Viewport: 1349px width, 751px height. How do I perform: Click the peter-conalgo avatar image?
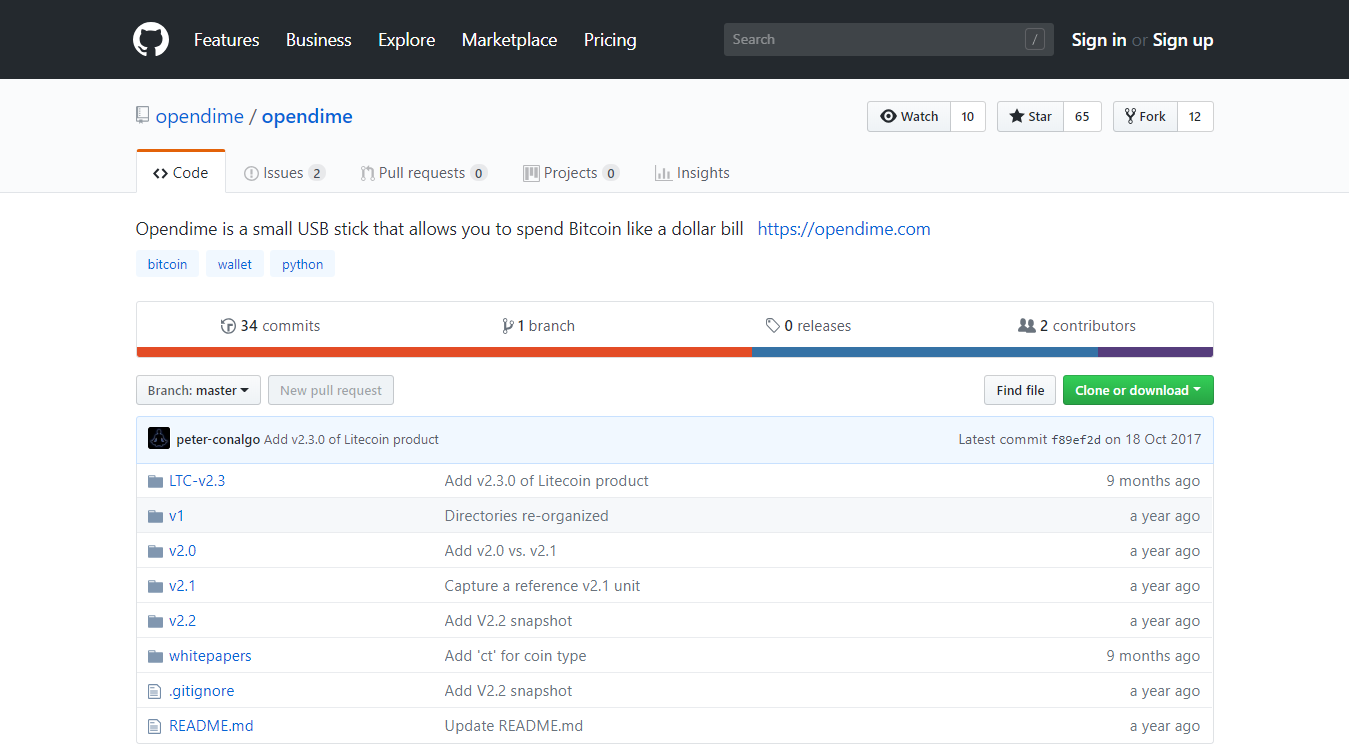click(x=159, y=439)
